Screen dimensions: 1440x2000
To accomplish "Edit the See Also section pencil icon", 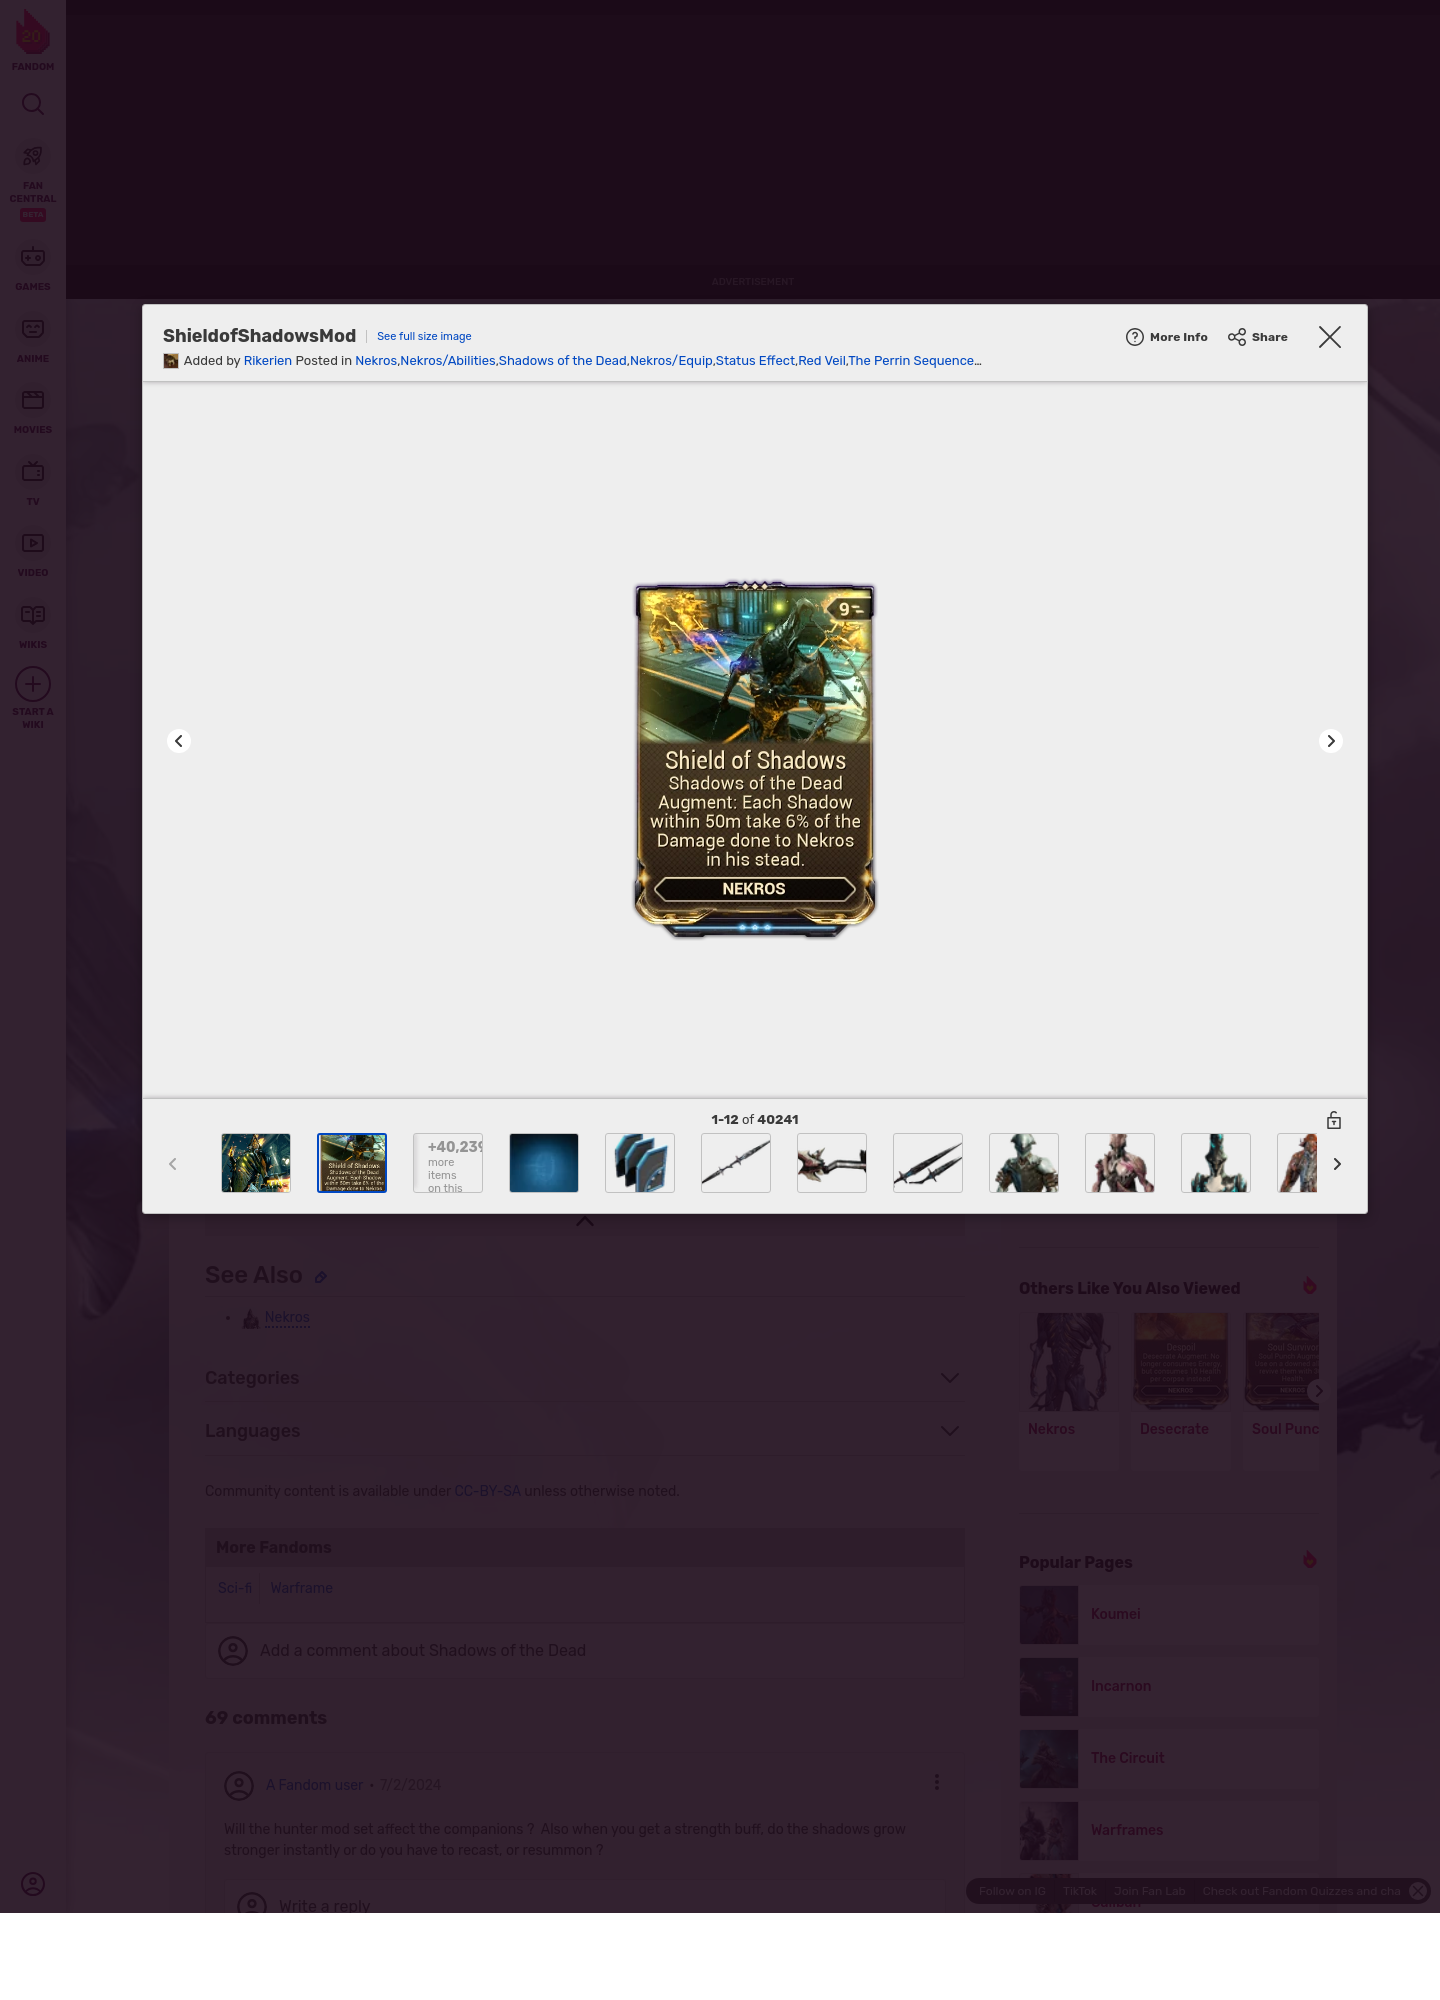I will (x=321, y=1277).
